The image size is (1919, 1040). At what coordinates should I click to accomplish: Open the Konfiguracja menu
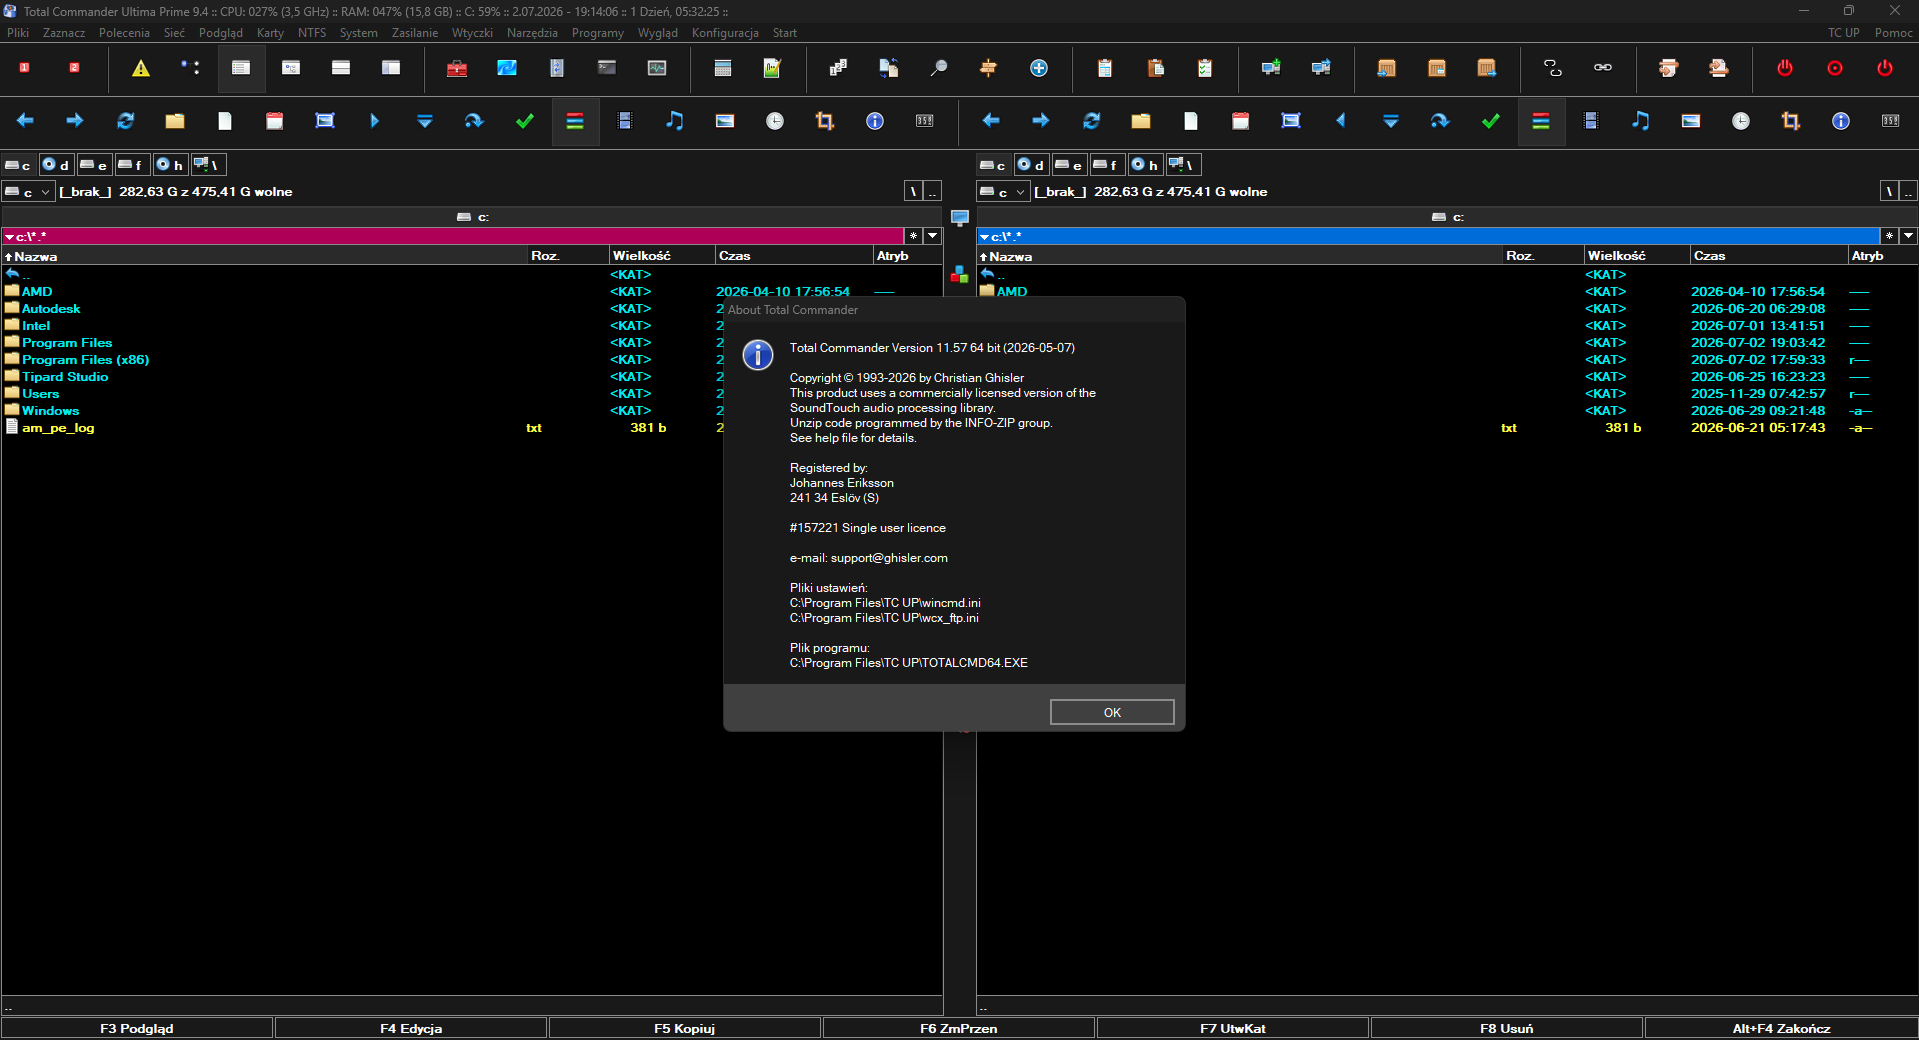pos(725,33)
